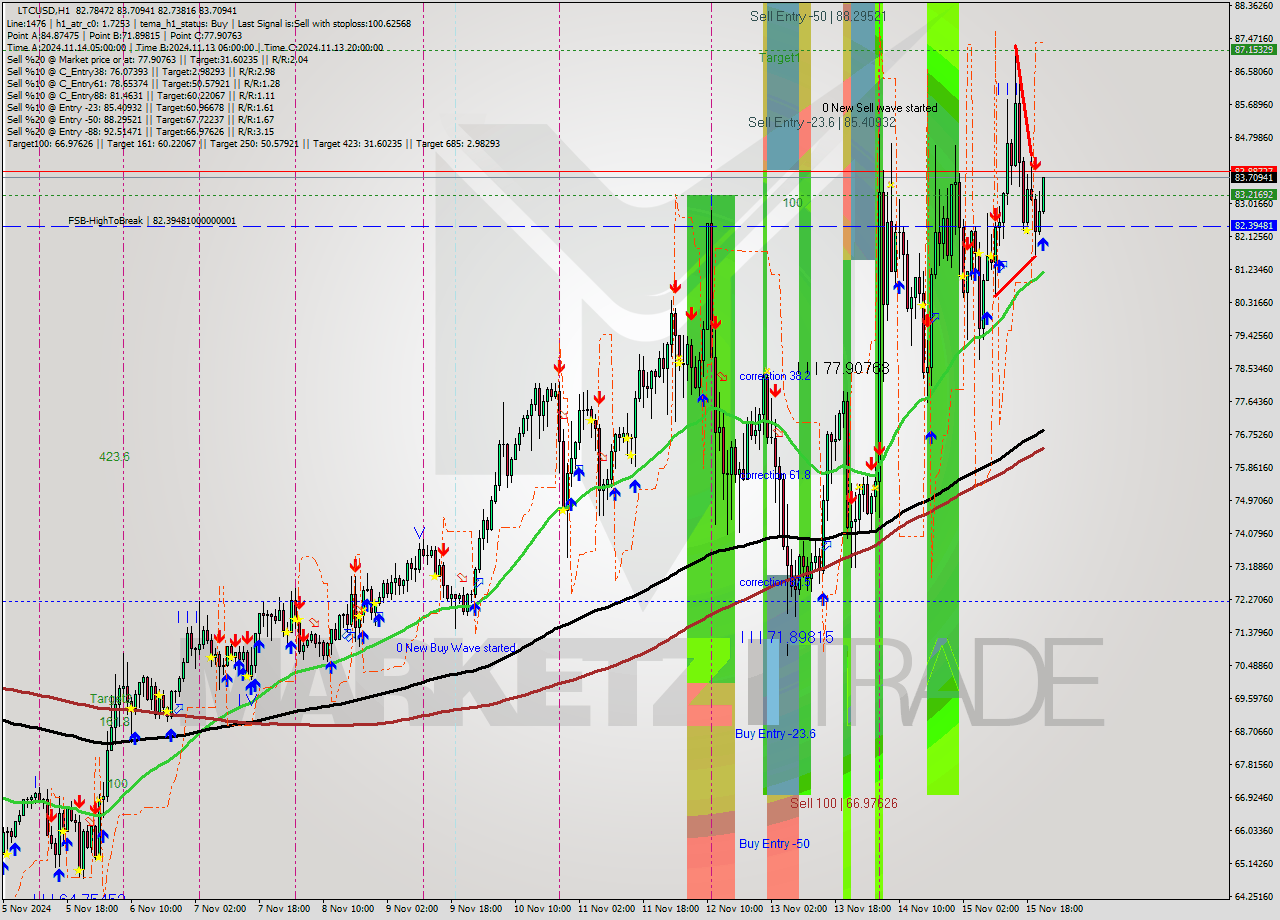Image resolution: width=1280 pixels, height=920 pixels.
Task: Click the black 83.70941 current price tag
Action: coord(1253,177)
